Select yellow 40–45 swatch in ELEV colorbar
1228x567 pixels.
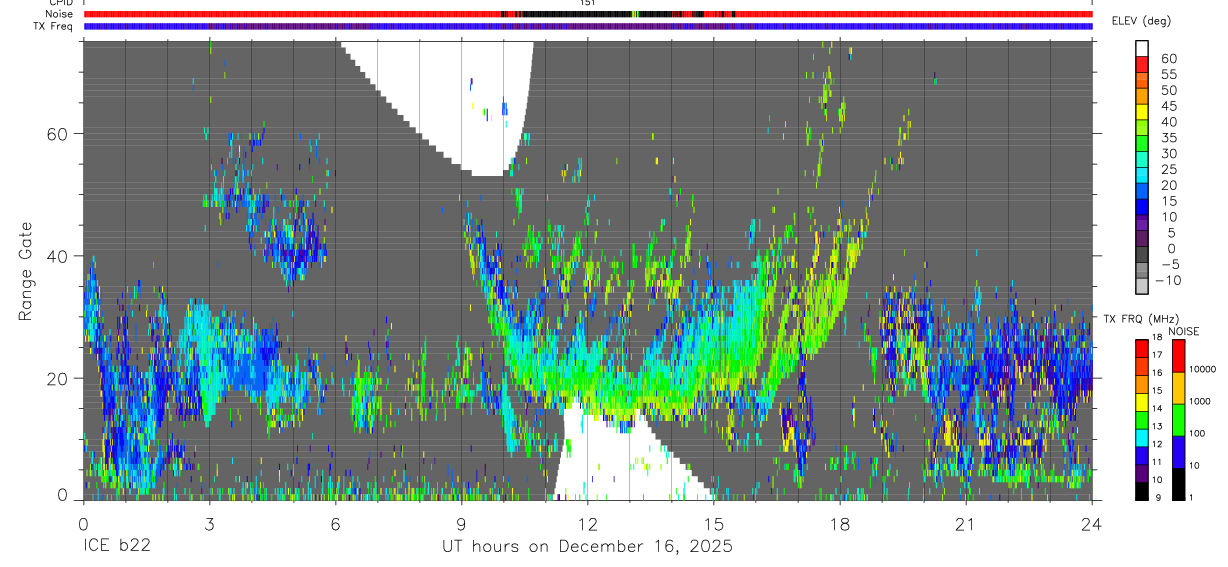(1142, 113)
